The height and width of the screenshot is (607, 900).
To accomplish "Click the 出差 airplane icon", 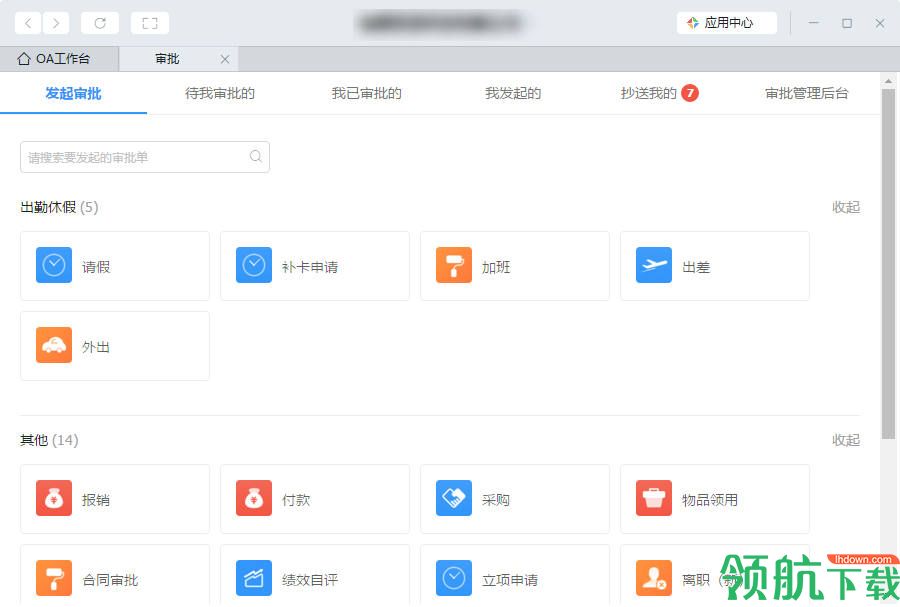I will tap(654, 265).
